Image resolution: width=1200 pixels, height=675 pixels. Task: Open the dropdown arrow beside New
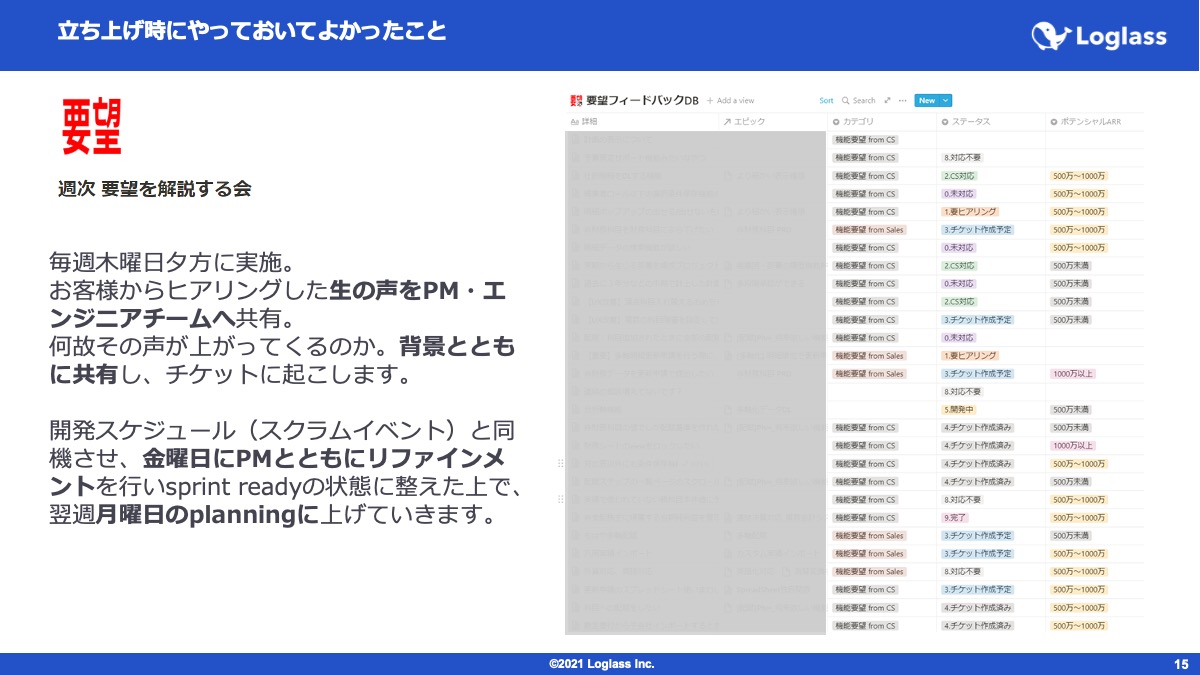(x=946, y=101)
